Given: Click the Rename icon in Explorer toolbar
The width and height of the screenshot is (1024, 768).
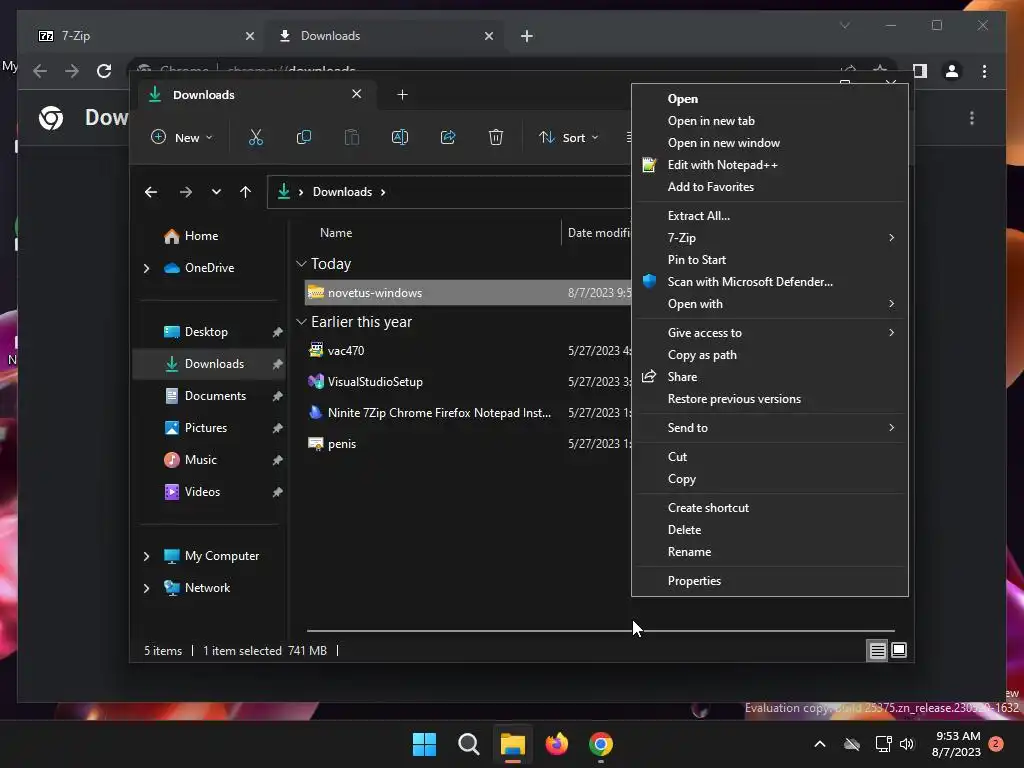Looking at the screenshot, I should (400, 137).
